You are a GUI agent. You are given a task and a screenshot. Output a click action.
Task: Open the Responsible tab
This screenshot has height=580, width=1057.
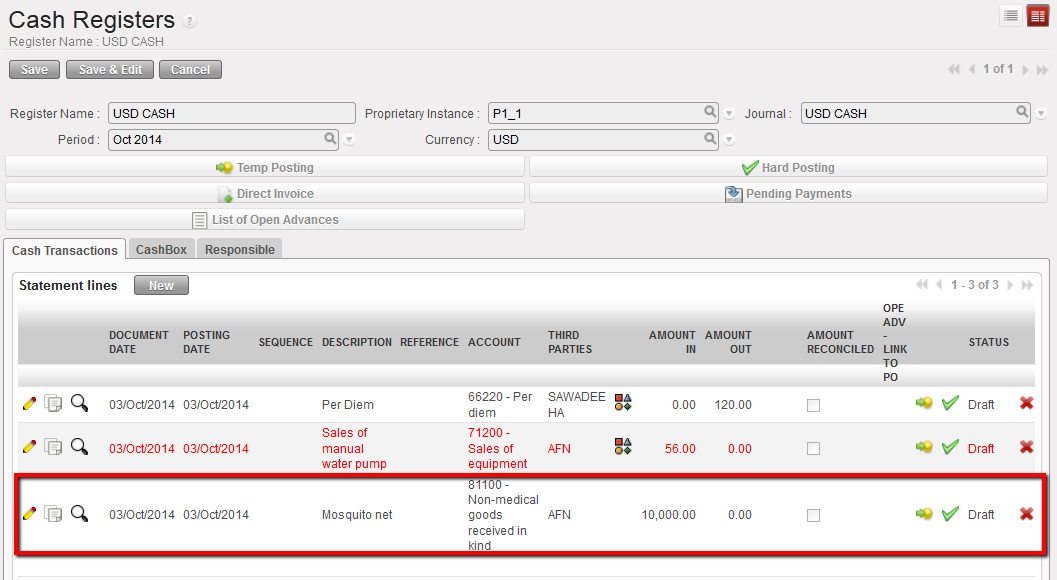point(239,249)
